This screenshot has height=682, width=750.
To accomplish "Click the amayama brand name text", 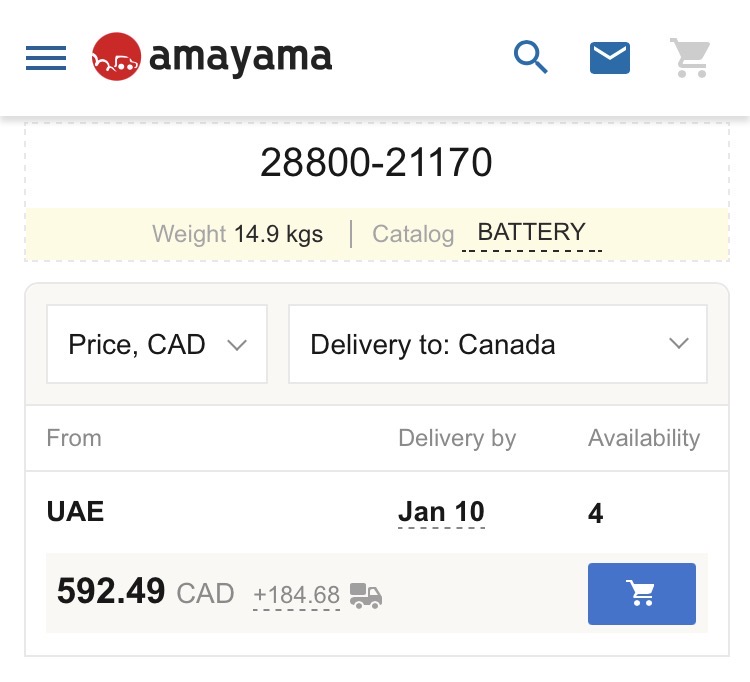I will tap(241, 57).
